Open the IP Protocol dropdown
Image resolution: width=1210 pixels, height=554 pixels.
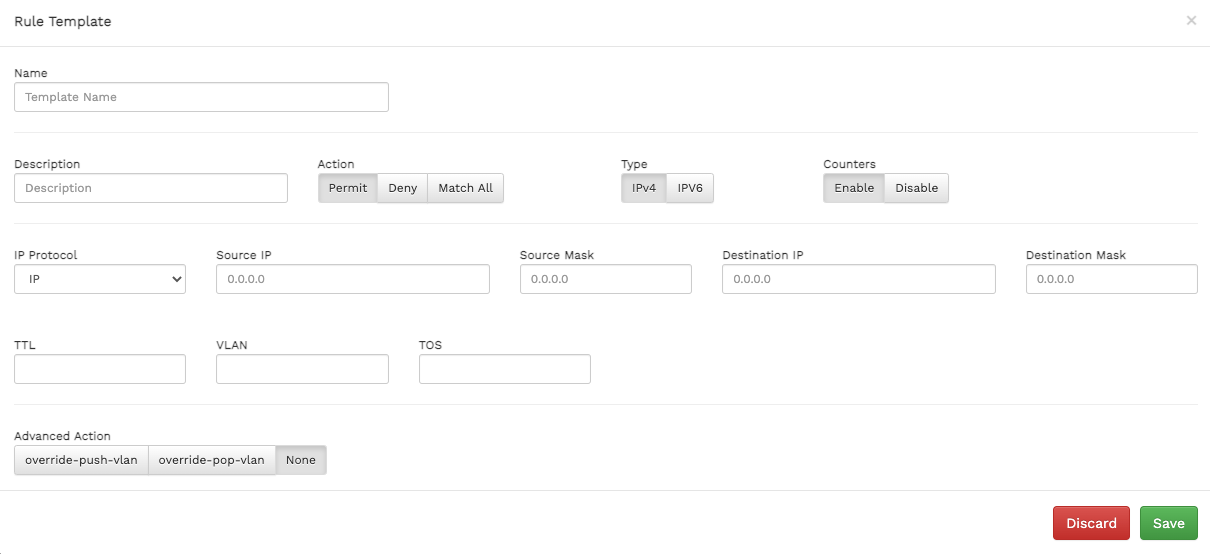[100, 279]
